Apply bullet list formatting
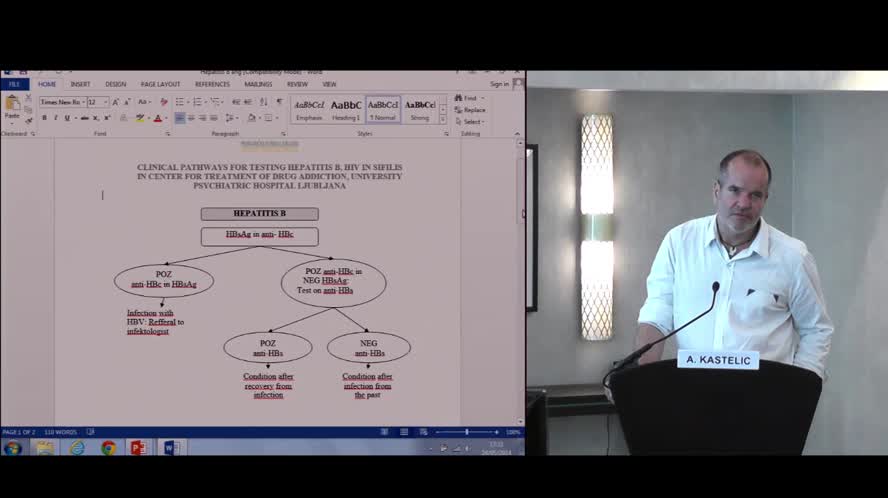 tap(180, 102)
